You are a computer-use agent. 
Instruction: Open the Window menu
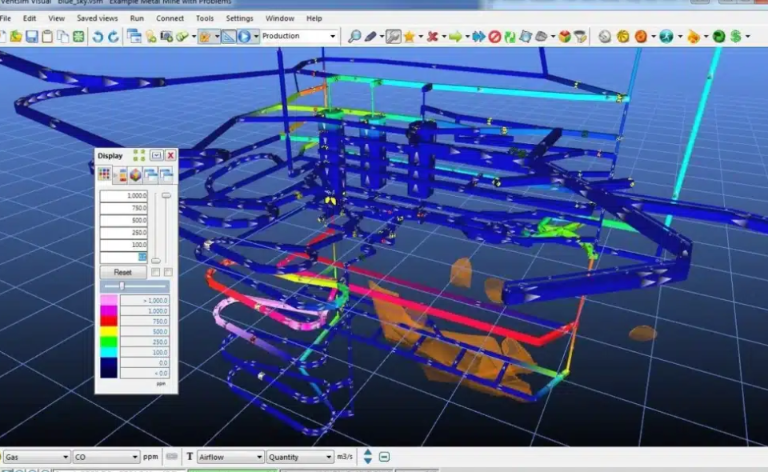tap(280, 18)
